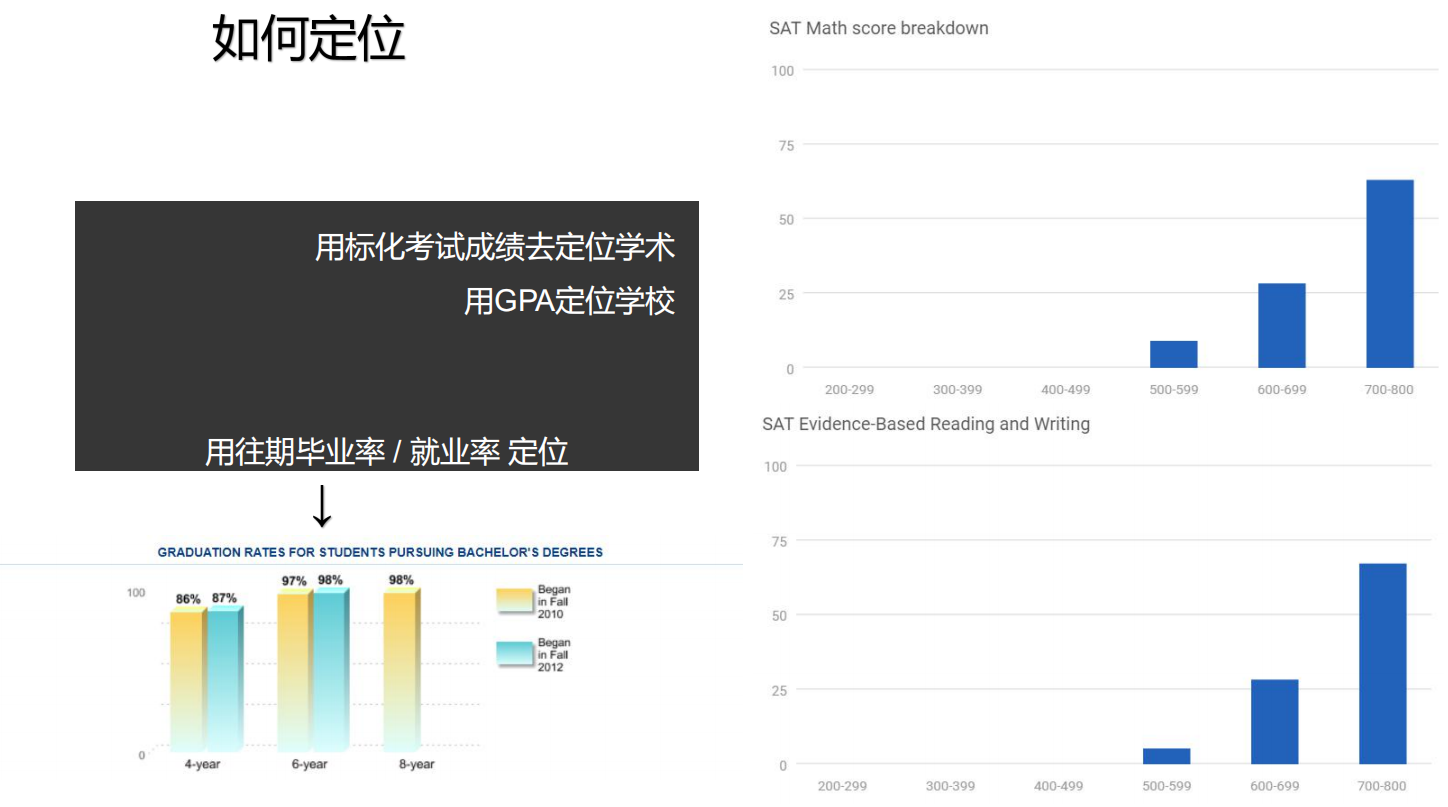Click the Began in Fall 2010 legend text
This screenshot has height=807, width=1448.
coord(554,602)
